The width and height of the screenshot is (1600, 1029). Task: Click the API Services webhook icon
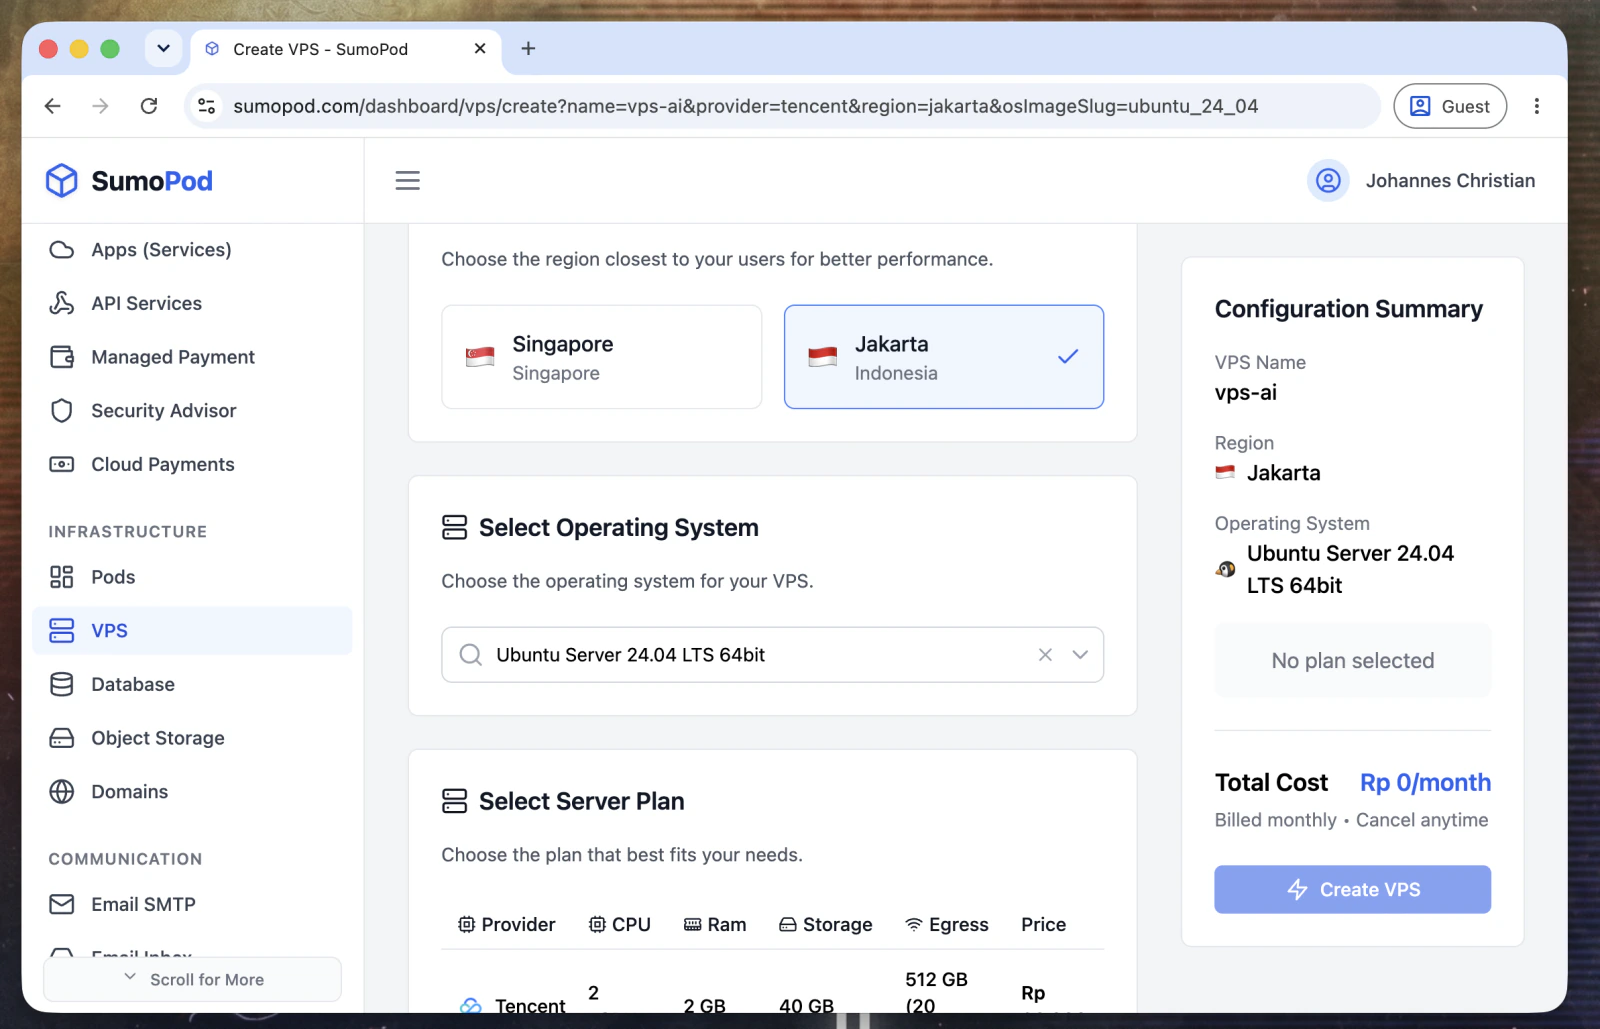point(62,304)
